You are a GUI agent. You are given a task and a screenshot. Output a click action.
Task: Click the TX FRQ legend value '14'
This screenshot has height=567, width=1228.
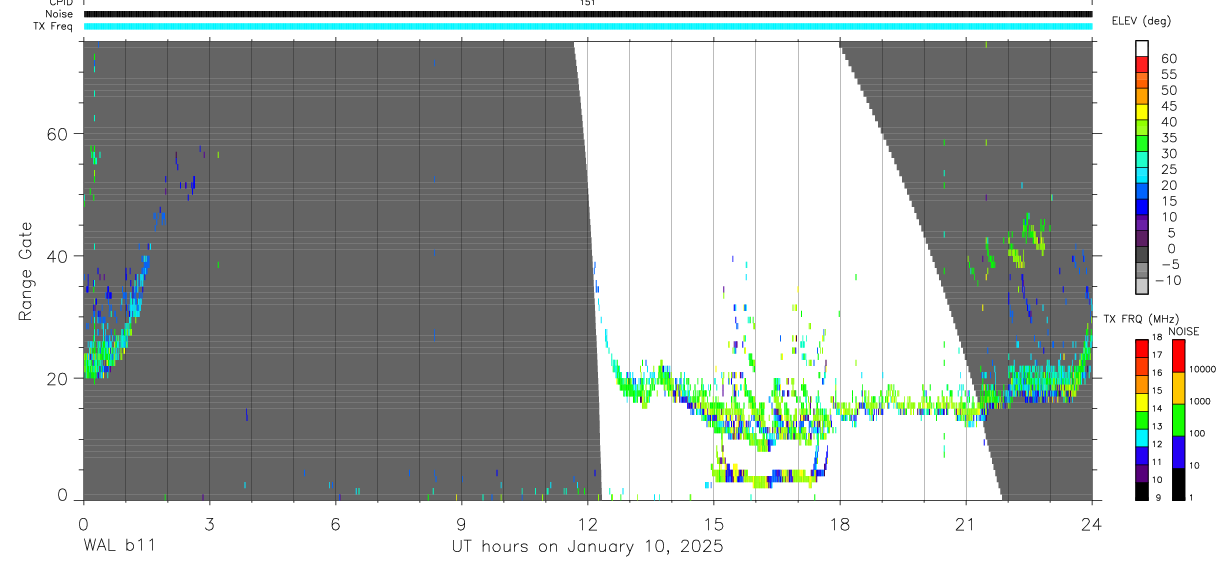[1157, 408]
